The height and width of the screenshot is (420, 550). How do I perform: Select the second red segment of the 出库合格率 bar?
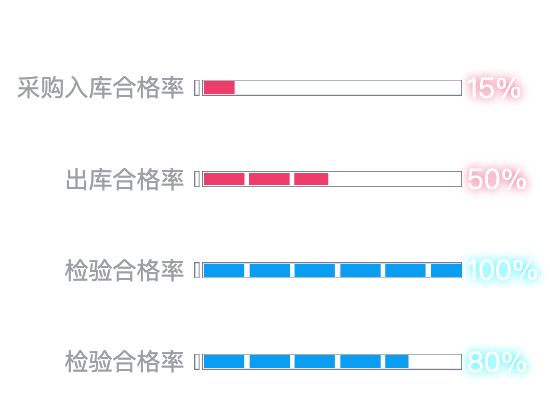(269, 179)
